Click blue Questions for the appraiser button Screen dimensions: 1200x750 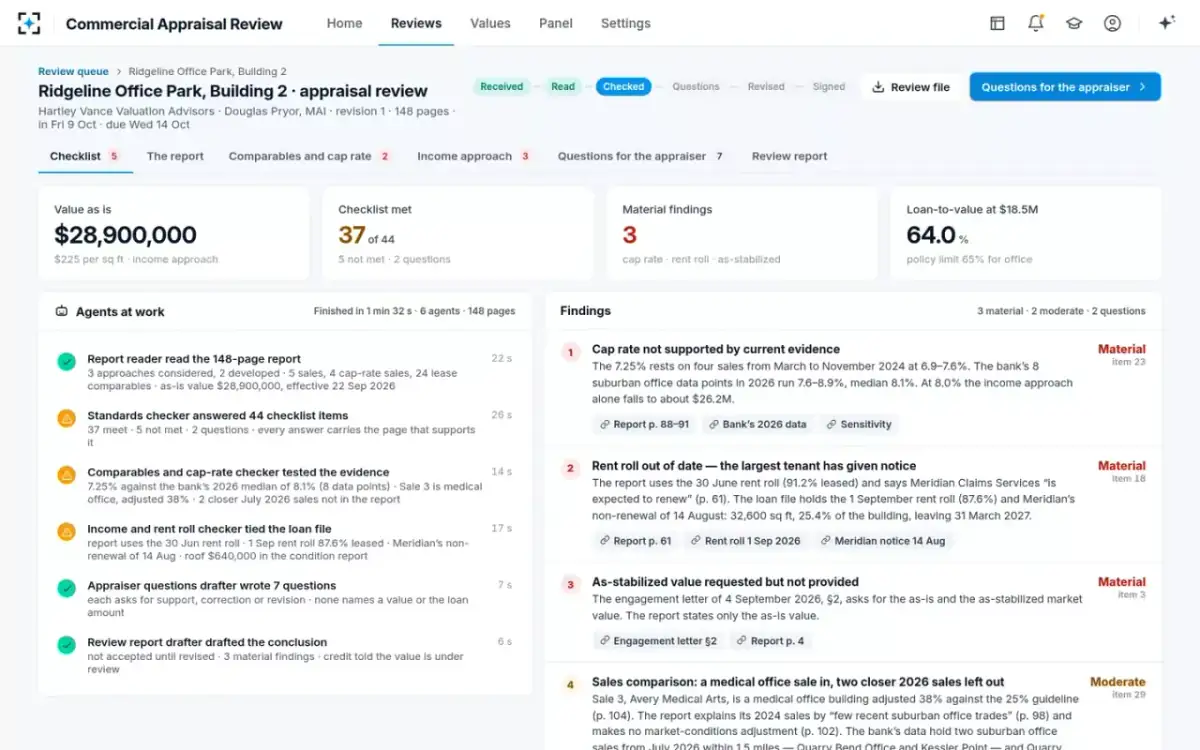[1065, 87]
